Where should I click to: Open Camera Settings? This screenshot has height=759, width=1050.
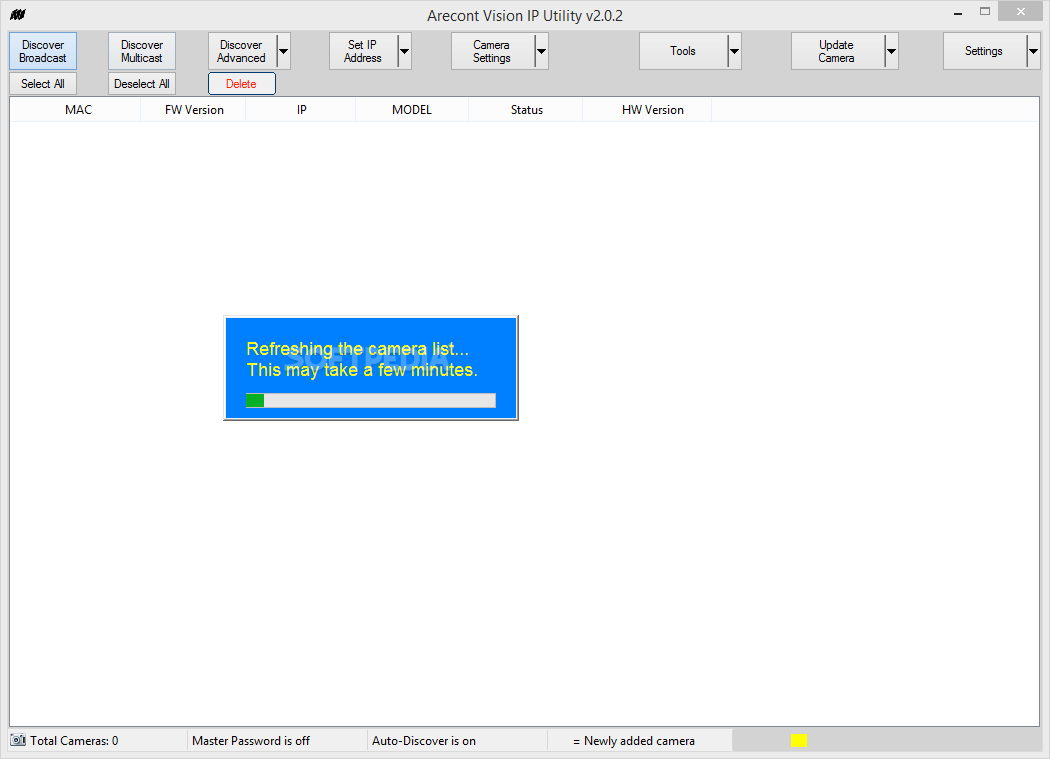click(492, 51)
